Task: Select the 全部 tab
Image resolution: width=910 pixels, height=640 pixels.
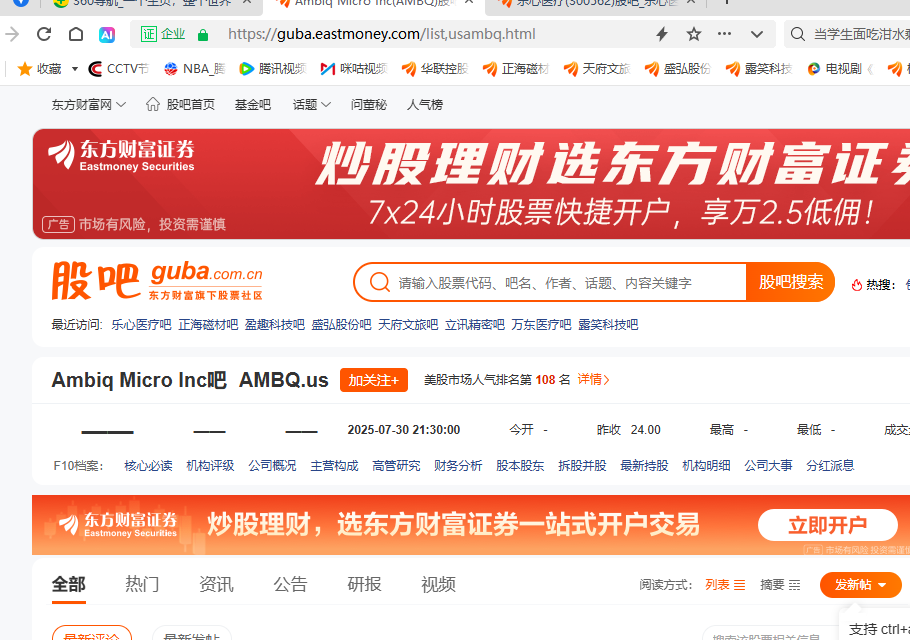Action: pos(68,584)
